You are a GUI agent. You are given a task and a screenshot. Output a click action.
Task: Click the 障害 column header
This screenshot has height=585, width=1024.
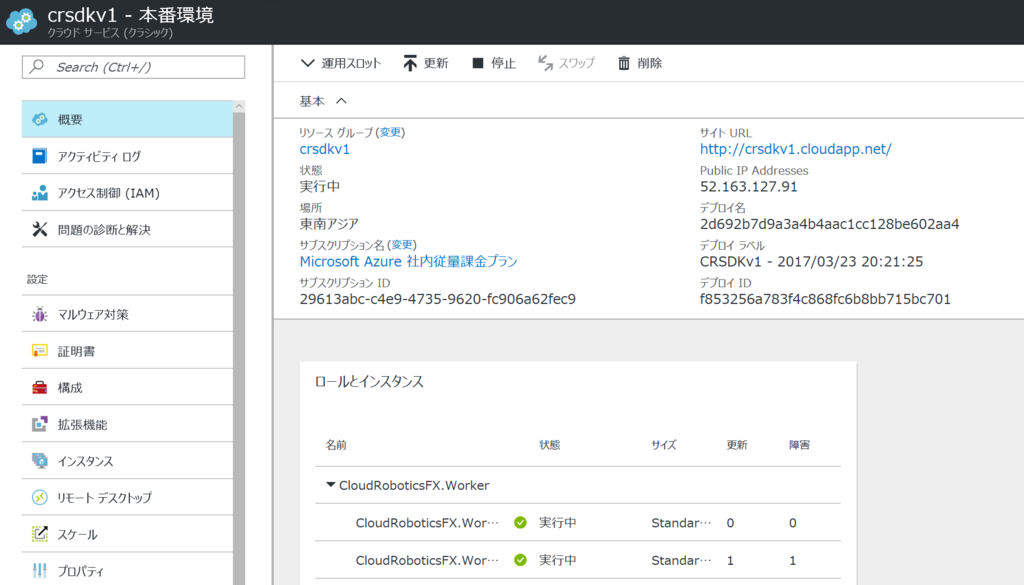799,445
